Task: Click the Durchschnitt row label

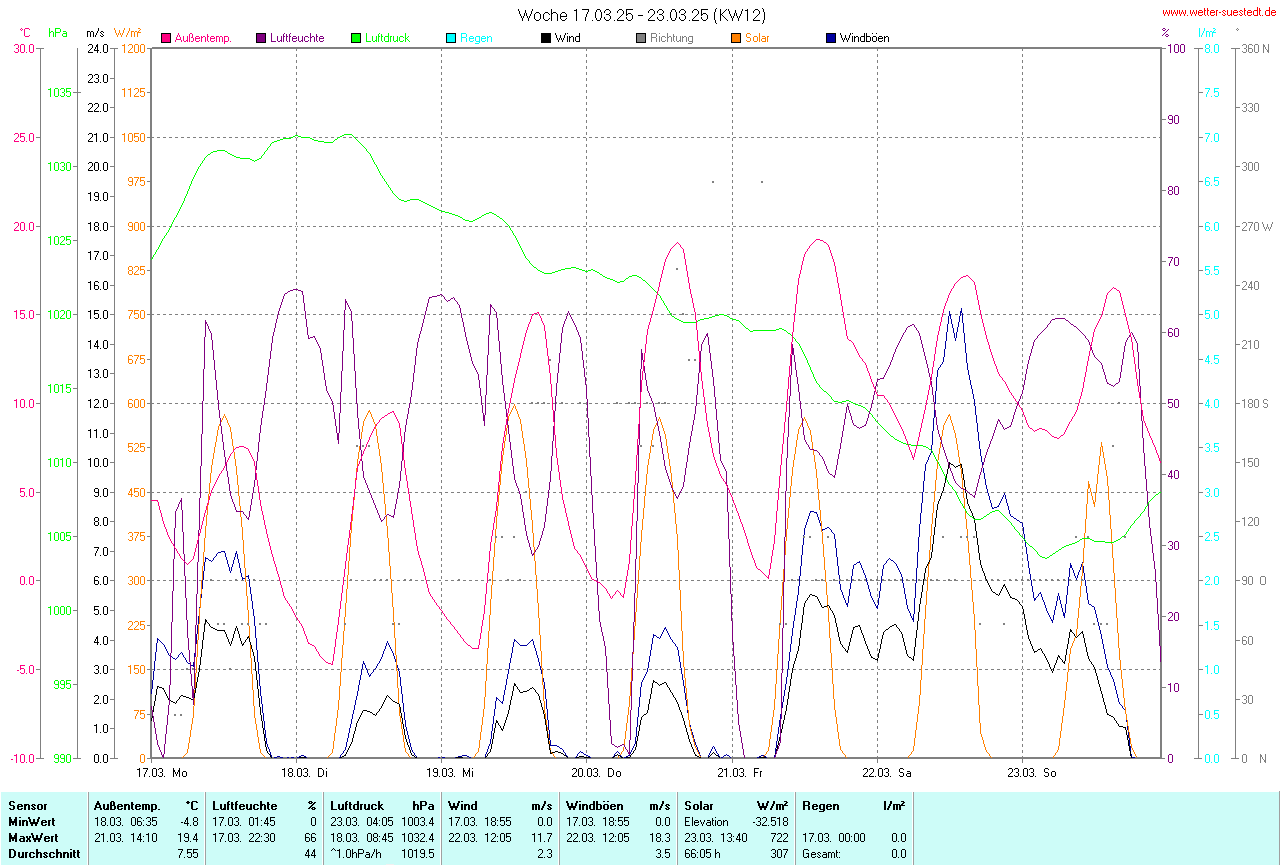Action: (44, 853)
